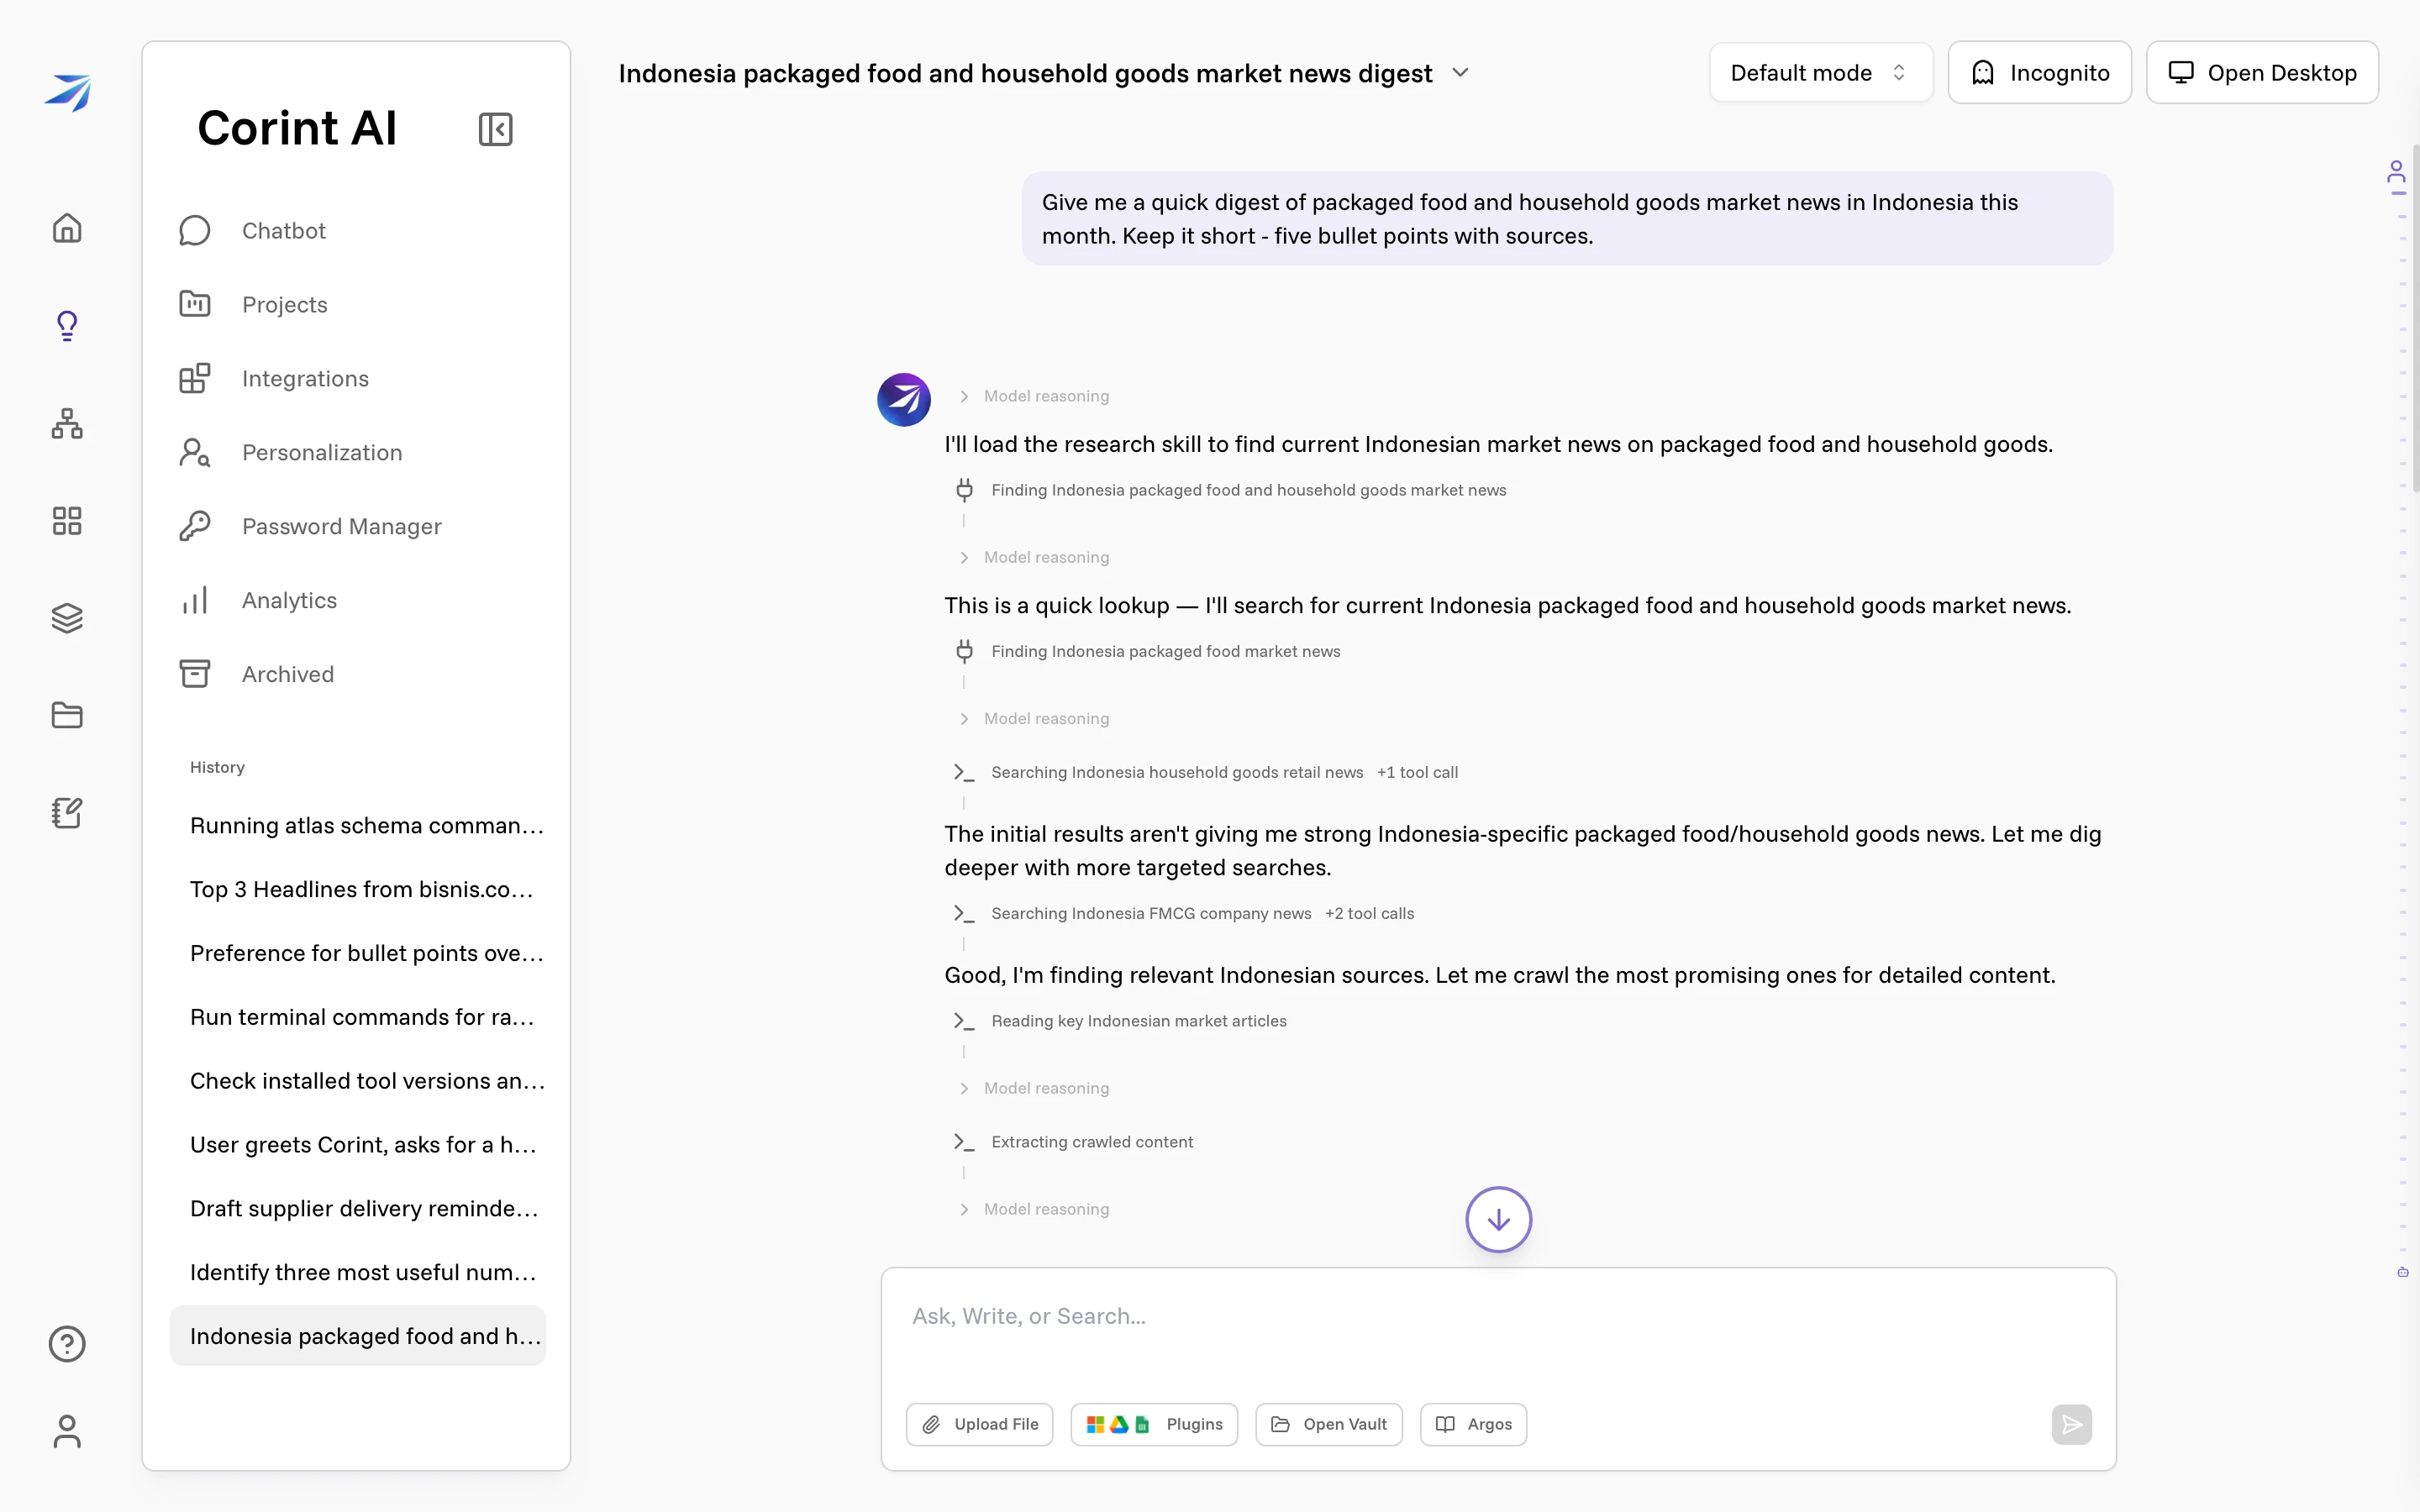Click the plug icon beside Finding Indonesia packaged food market news
Image resolution: width=2420 pixels, height=1512 pixels.
tap(964, 651)
